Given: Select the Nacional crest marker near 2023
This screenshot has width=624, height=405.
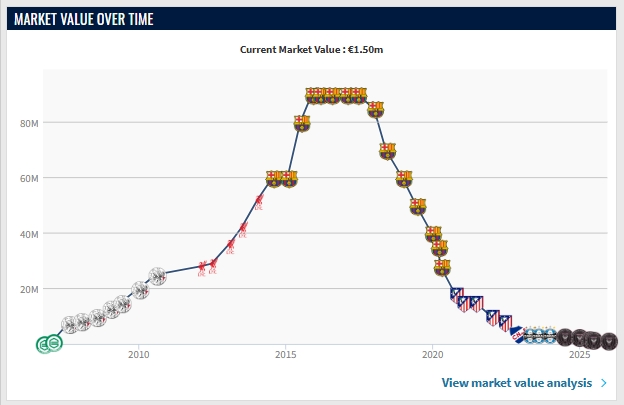Looking at the screenshot, I should click(x=519, y=336).
